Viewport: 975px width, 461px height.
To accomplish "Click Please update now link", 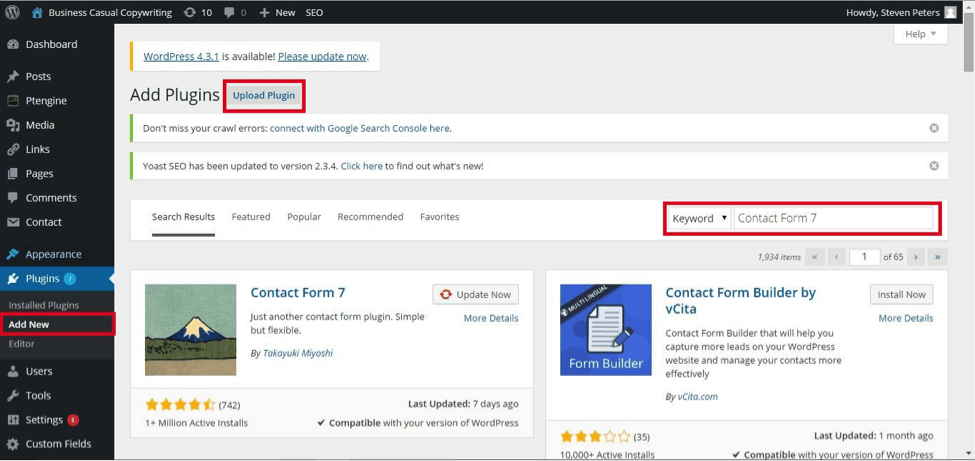I will click(322, 56).
